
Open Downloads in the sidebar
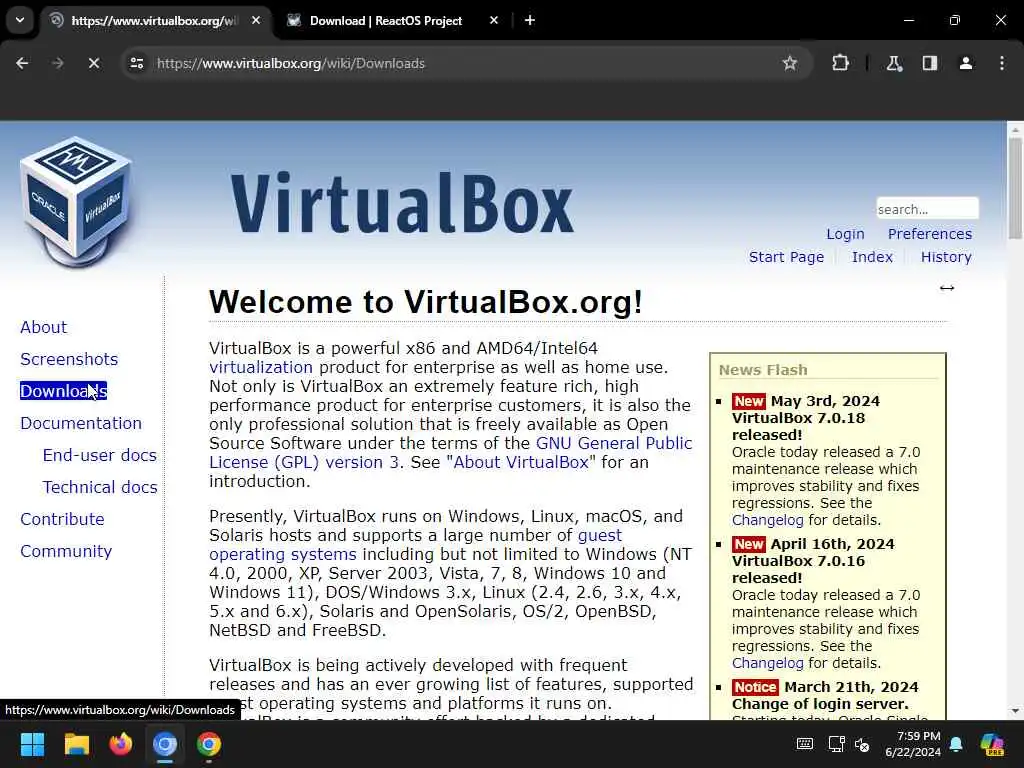(63, 391)
